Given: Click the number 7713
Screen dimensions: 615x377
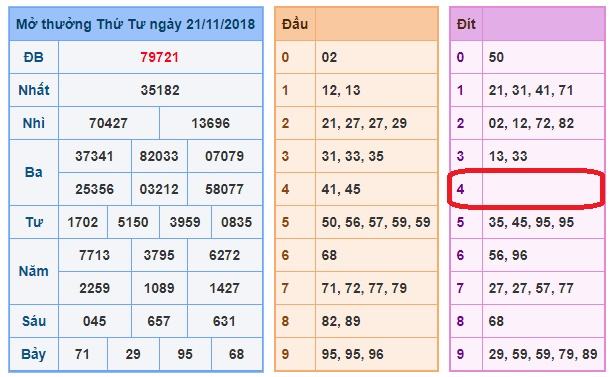Looking at the screenshot, I should 95,255.
